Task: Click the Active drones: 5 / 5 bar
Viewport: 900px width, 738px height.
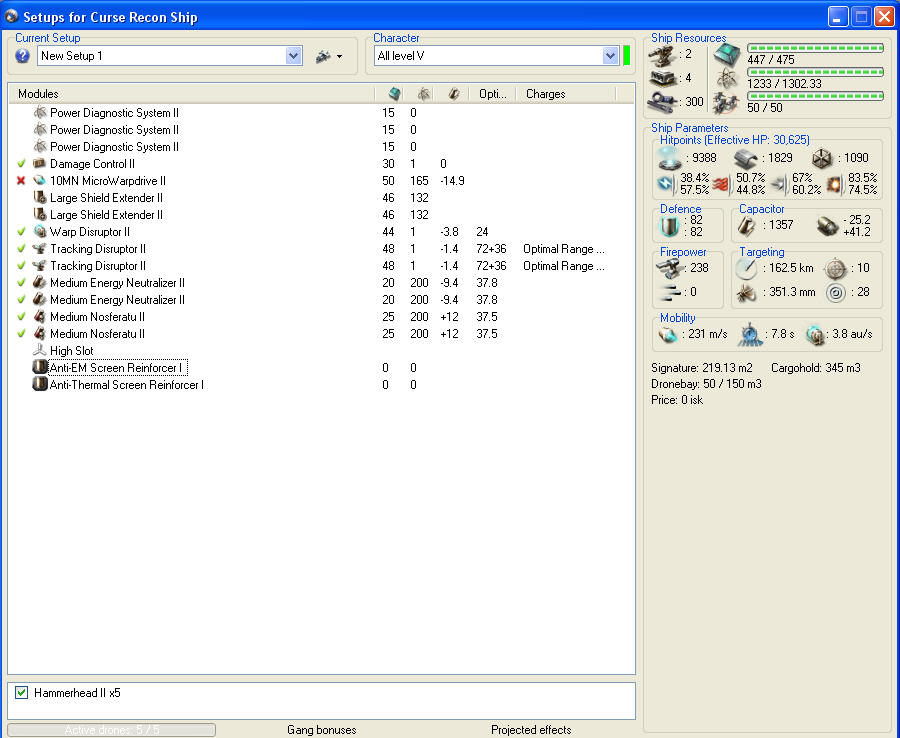Action: (x=111, y=730)
